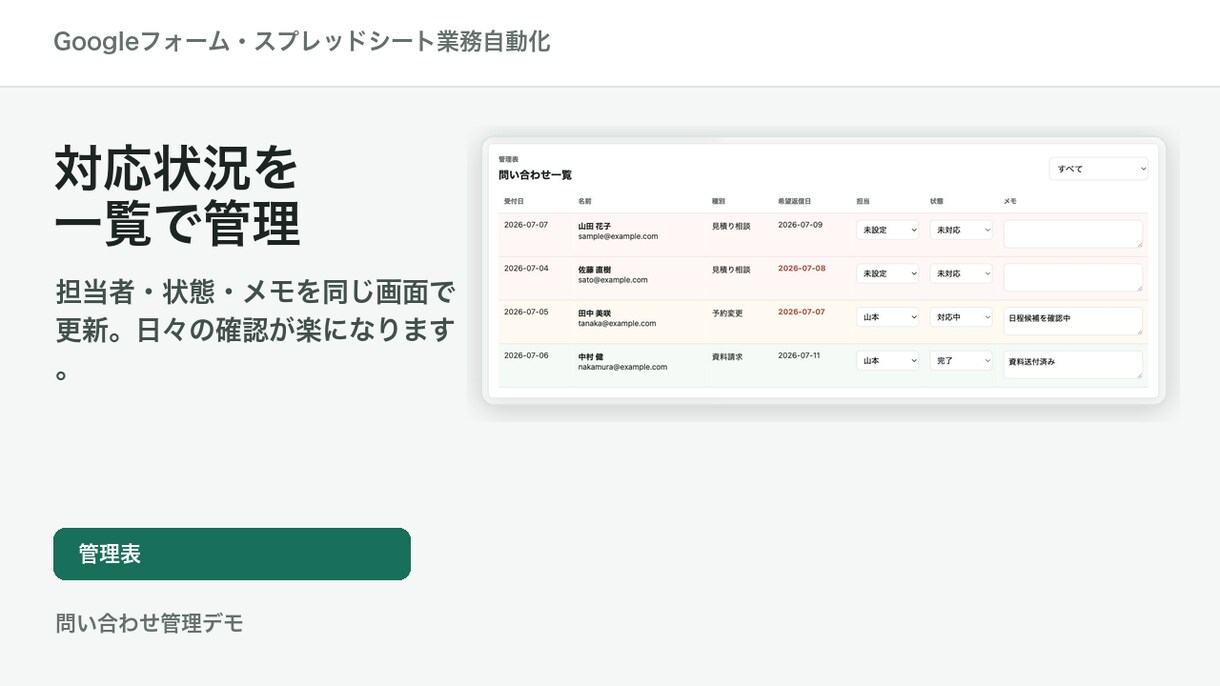1220x686 pixels.
Task: Click the name 佐藤 直樹
Action: [x=594, y=269]
